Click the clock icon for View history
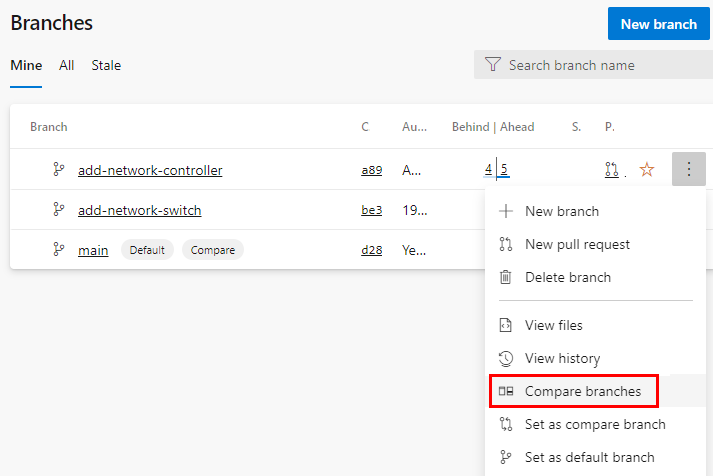This screenshot has height=476, width=713. [x=506, y=358]
